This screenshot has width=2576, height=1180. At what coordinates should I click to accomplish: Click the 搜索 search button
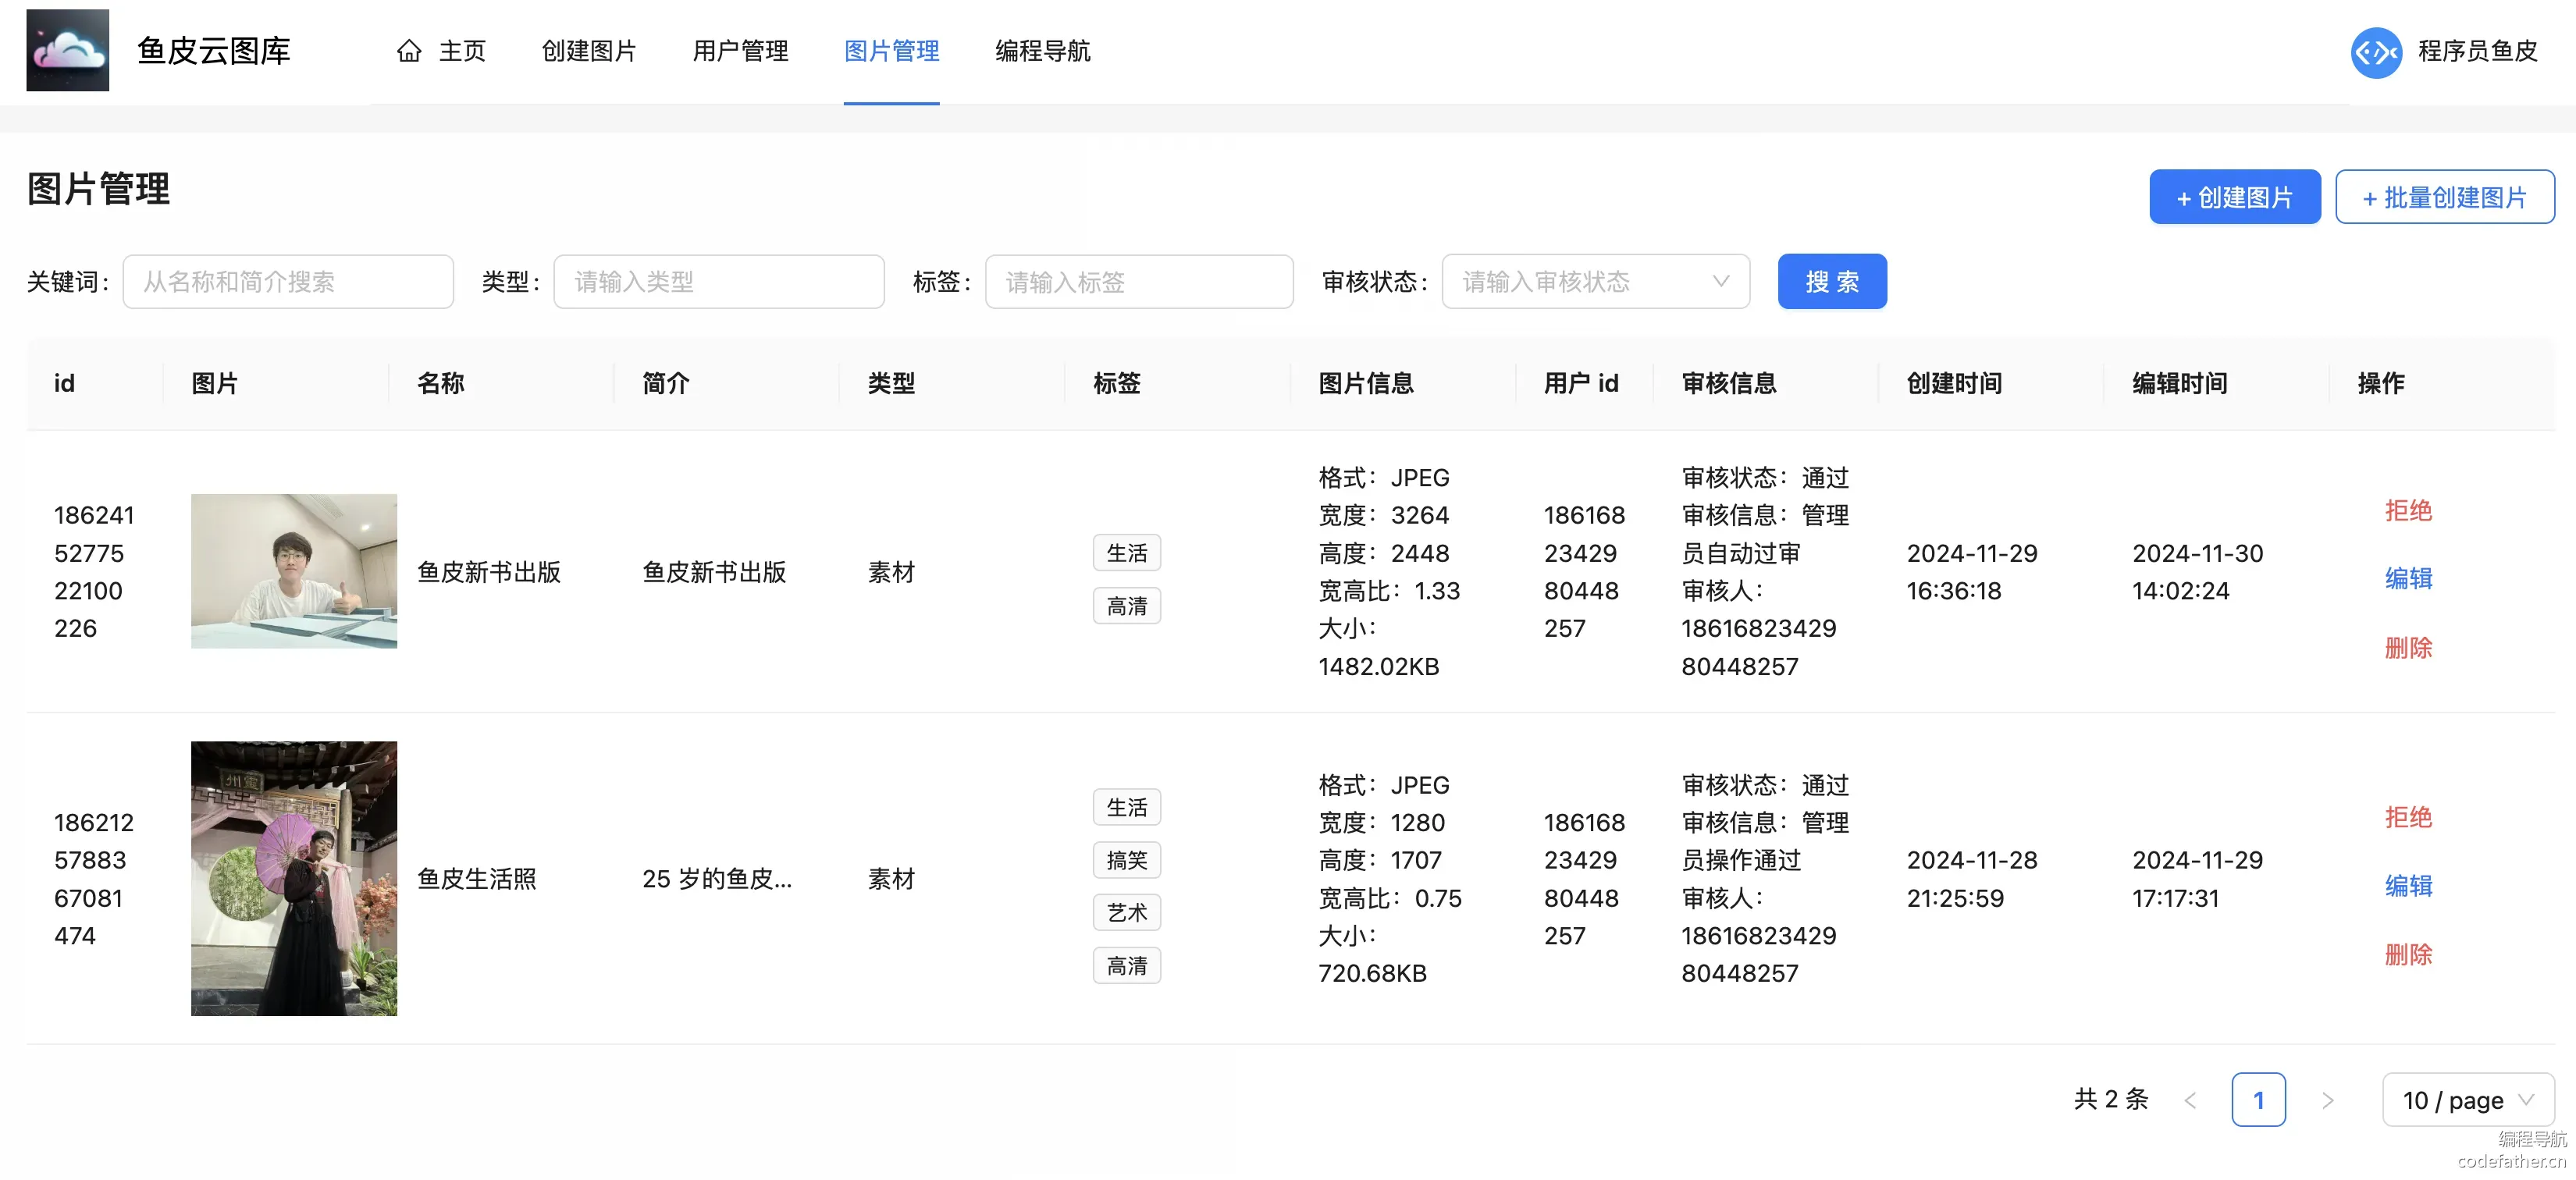pos(1832,282)
